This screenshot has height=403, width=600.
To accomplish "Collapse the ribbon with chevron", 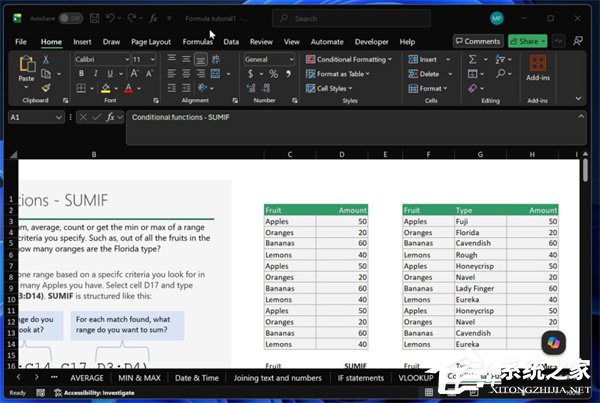I will click(x=578, y=99).
